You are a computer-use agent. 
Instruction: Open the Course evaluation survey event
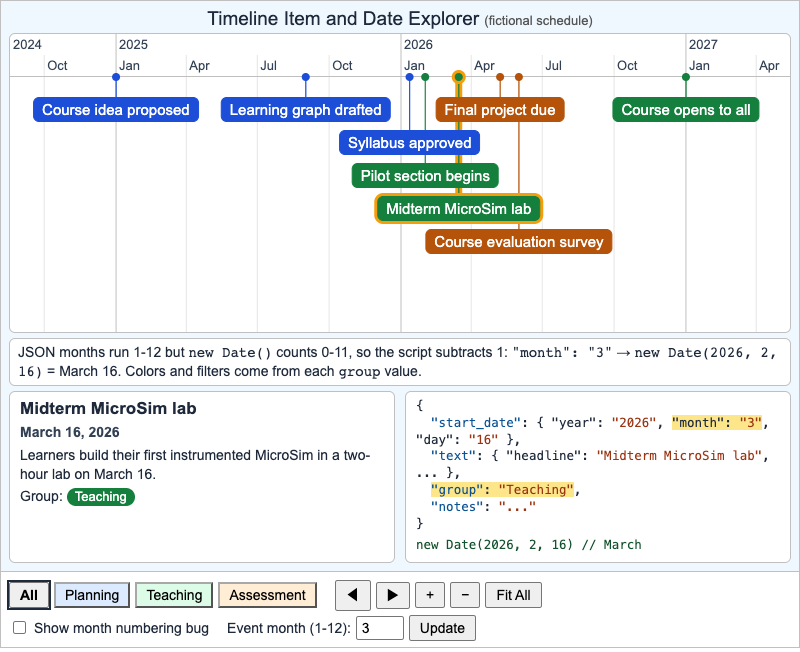coord(519,241)
